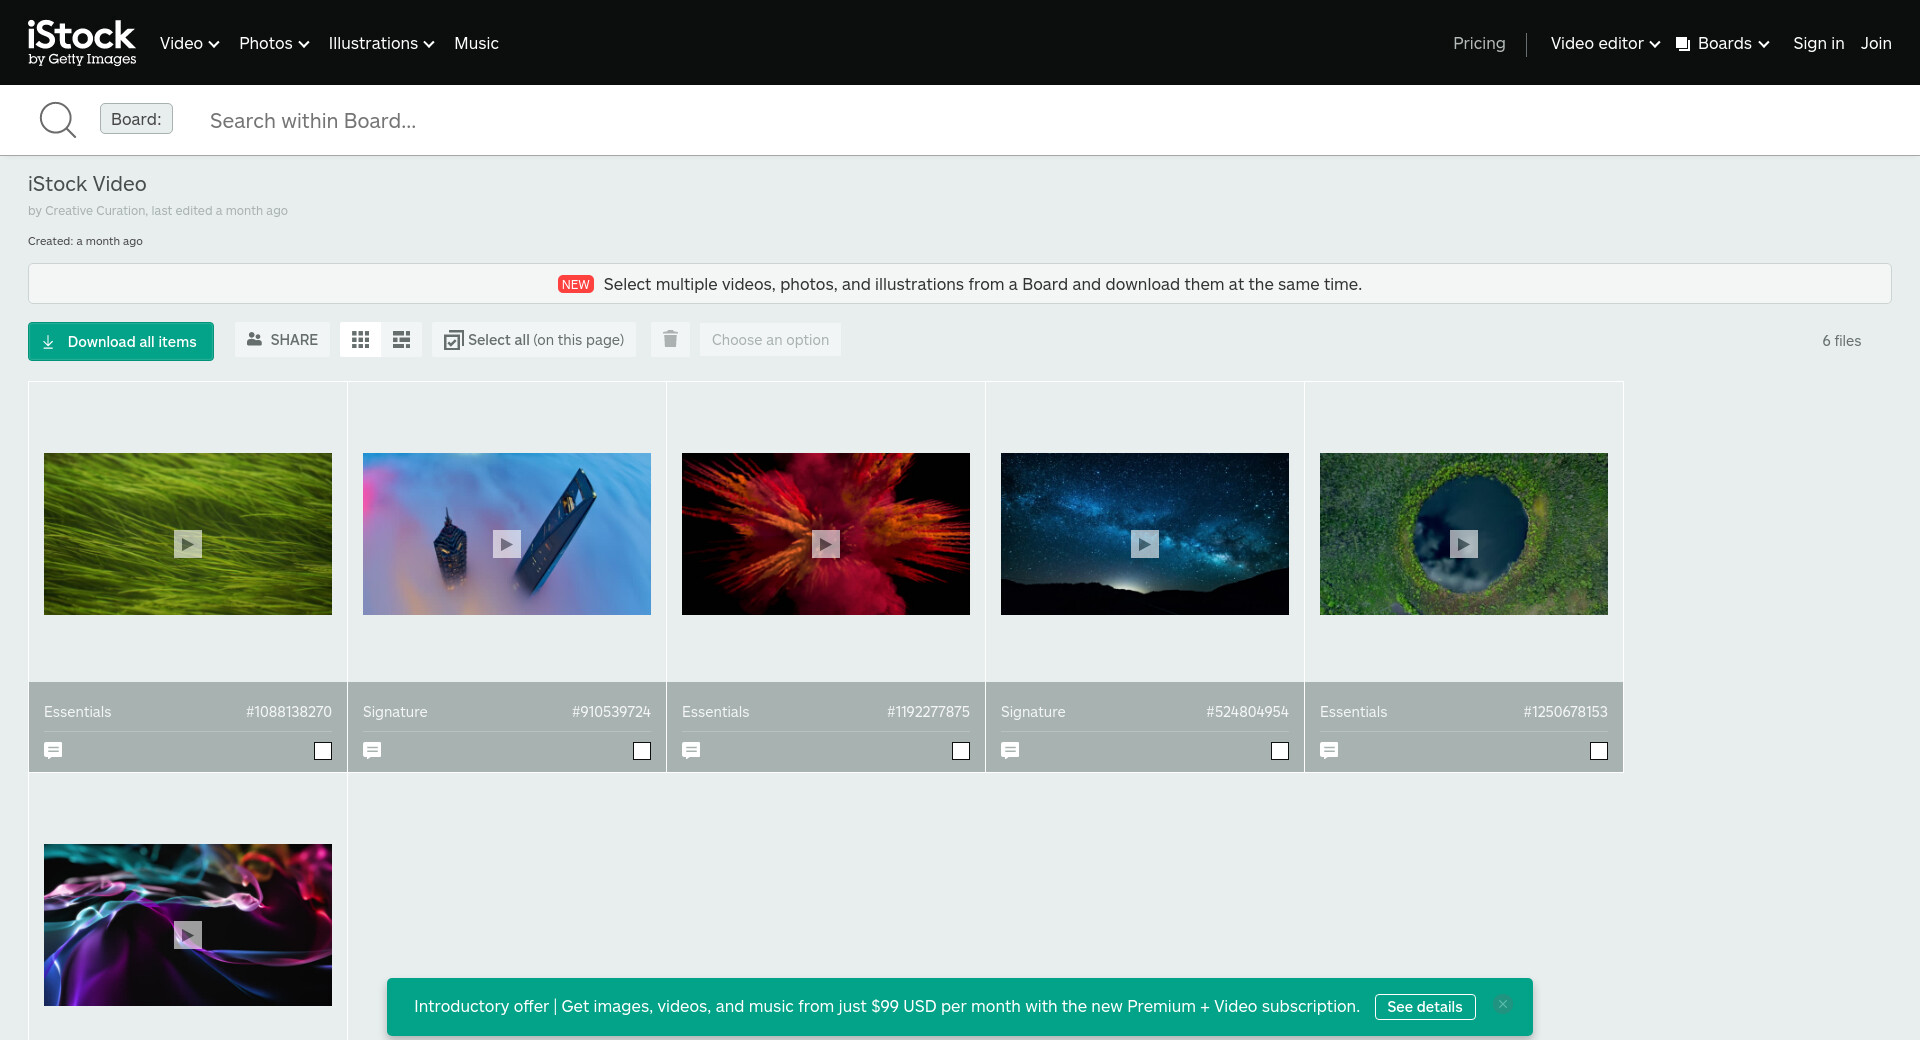Viewport: 1920px width, 1040px height.
Task: Click Download all items button
Action: [121, 341]
